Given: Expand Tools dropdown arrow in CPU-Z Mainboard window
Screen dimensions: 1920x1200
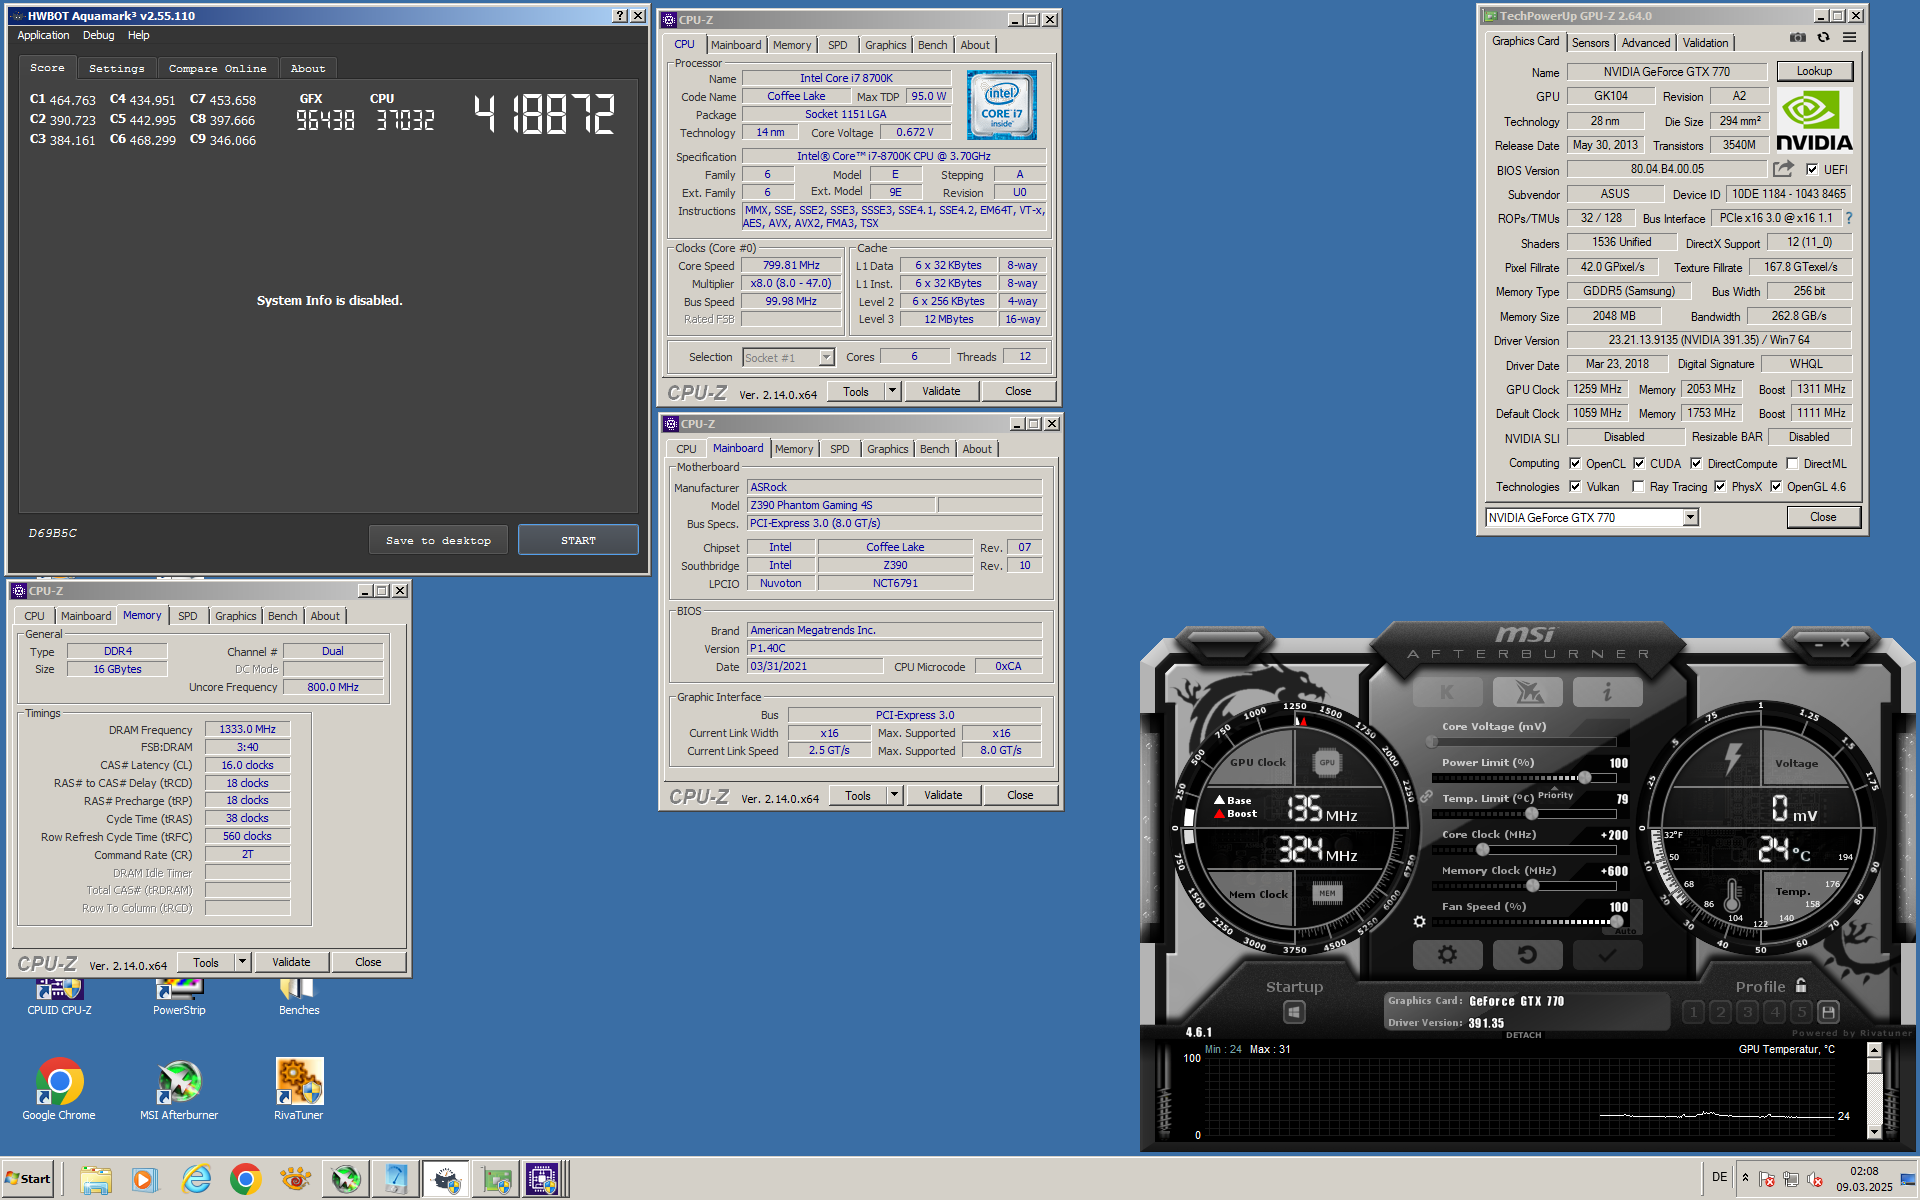Looking at the screenshot, I should coord(894,795).
